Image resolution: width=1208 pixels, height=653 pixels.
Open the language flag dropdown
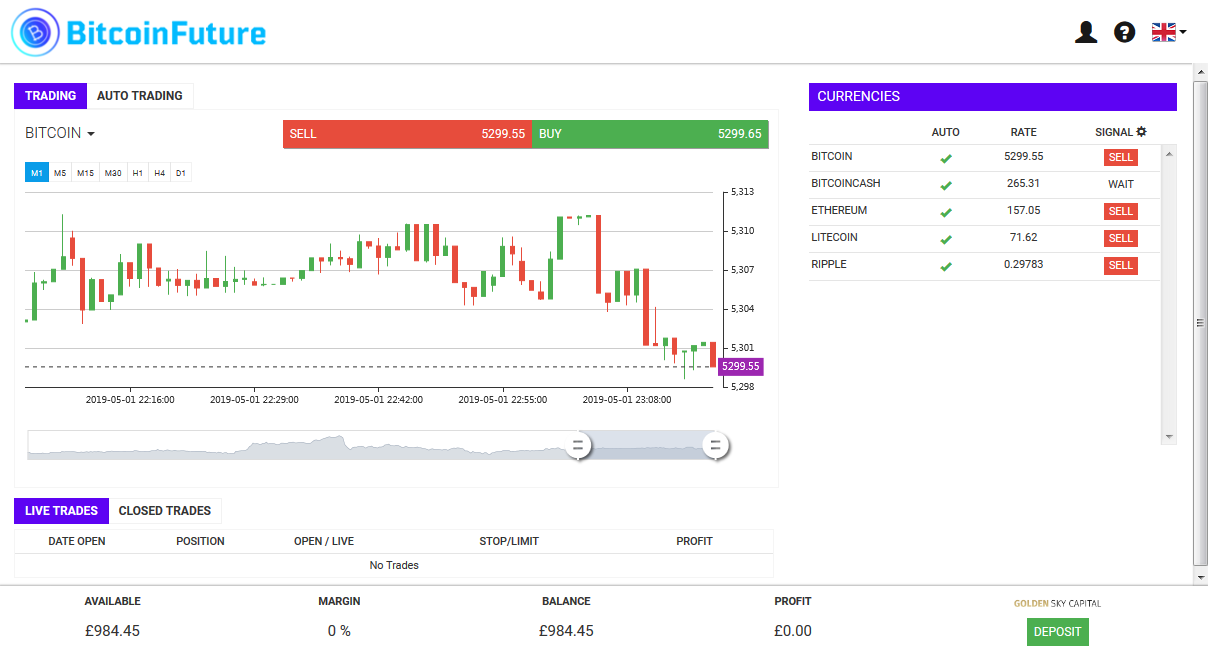tap(1168, 32)
